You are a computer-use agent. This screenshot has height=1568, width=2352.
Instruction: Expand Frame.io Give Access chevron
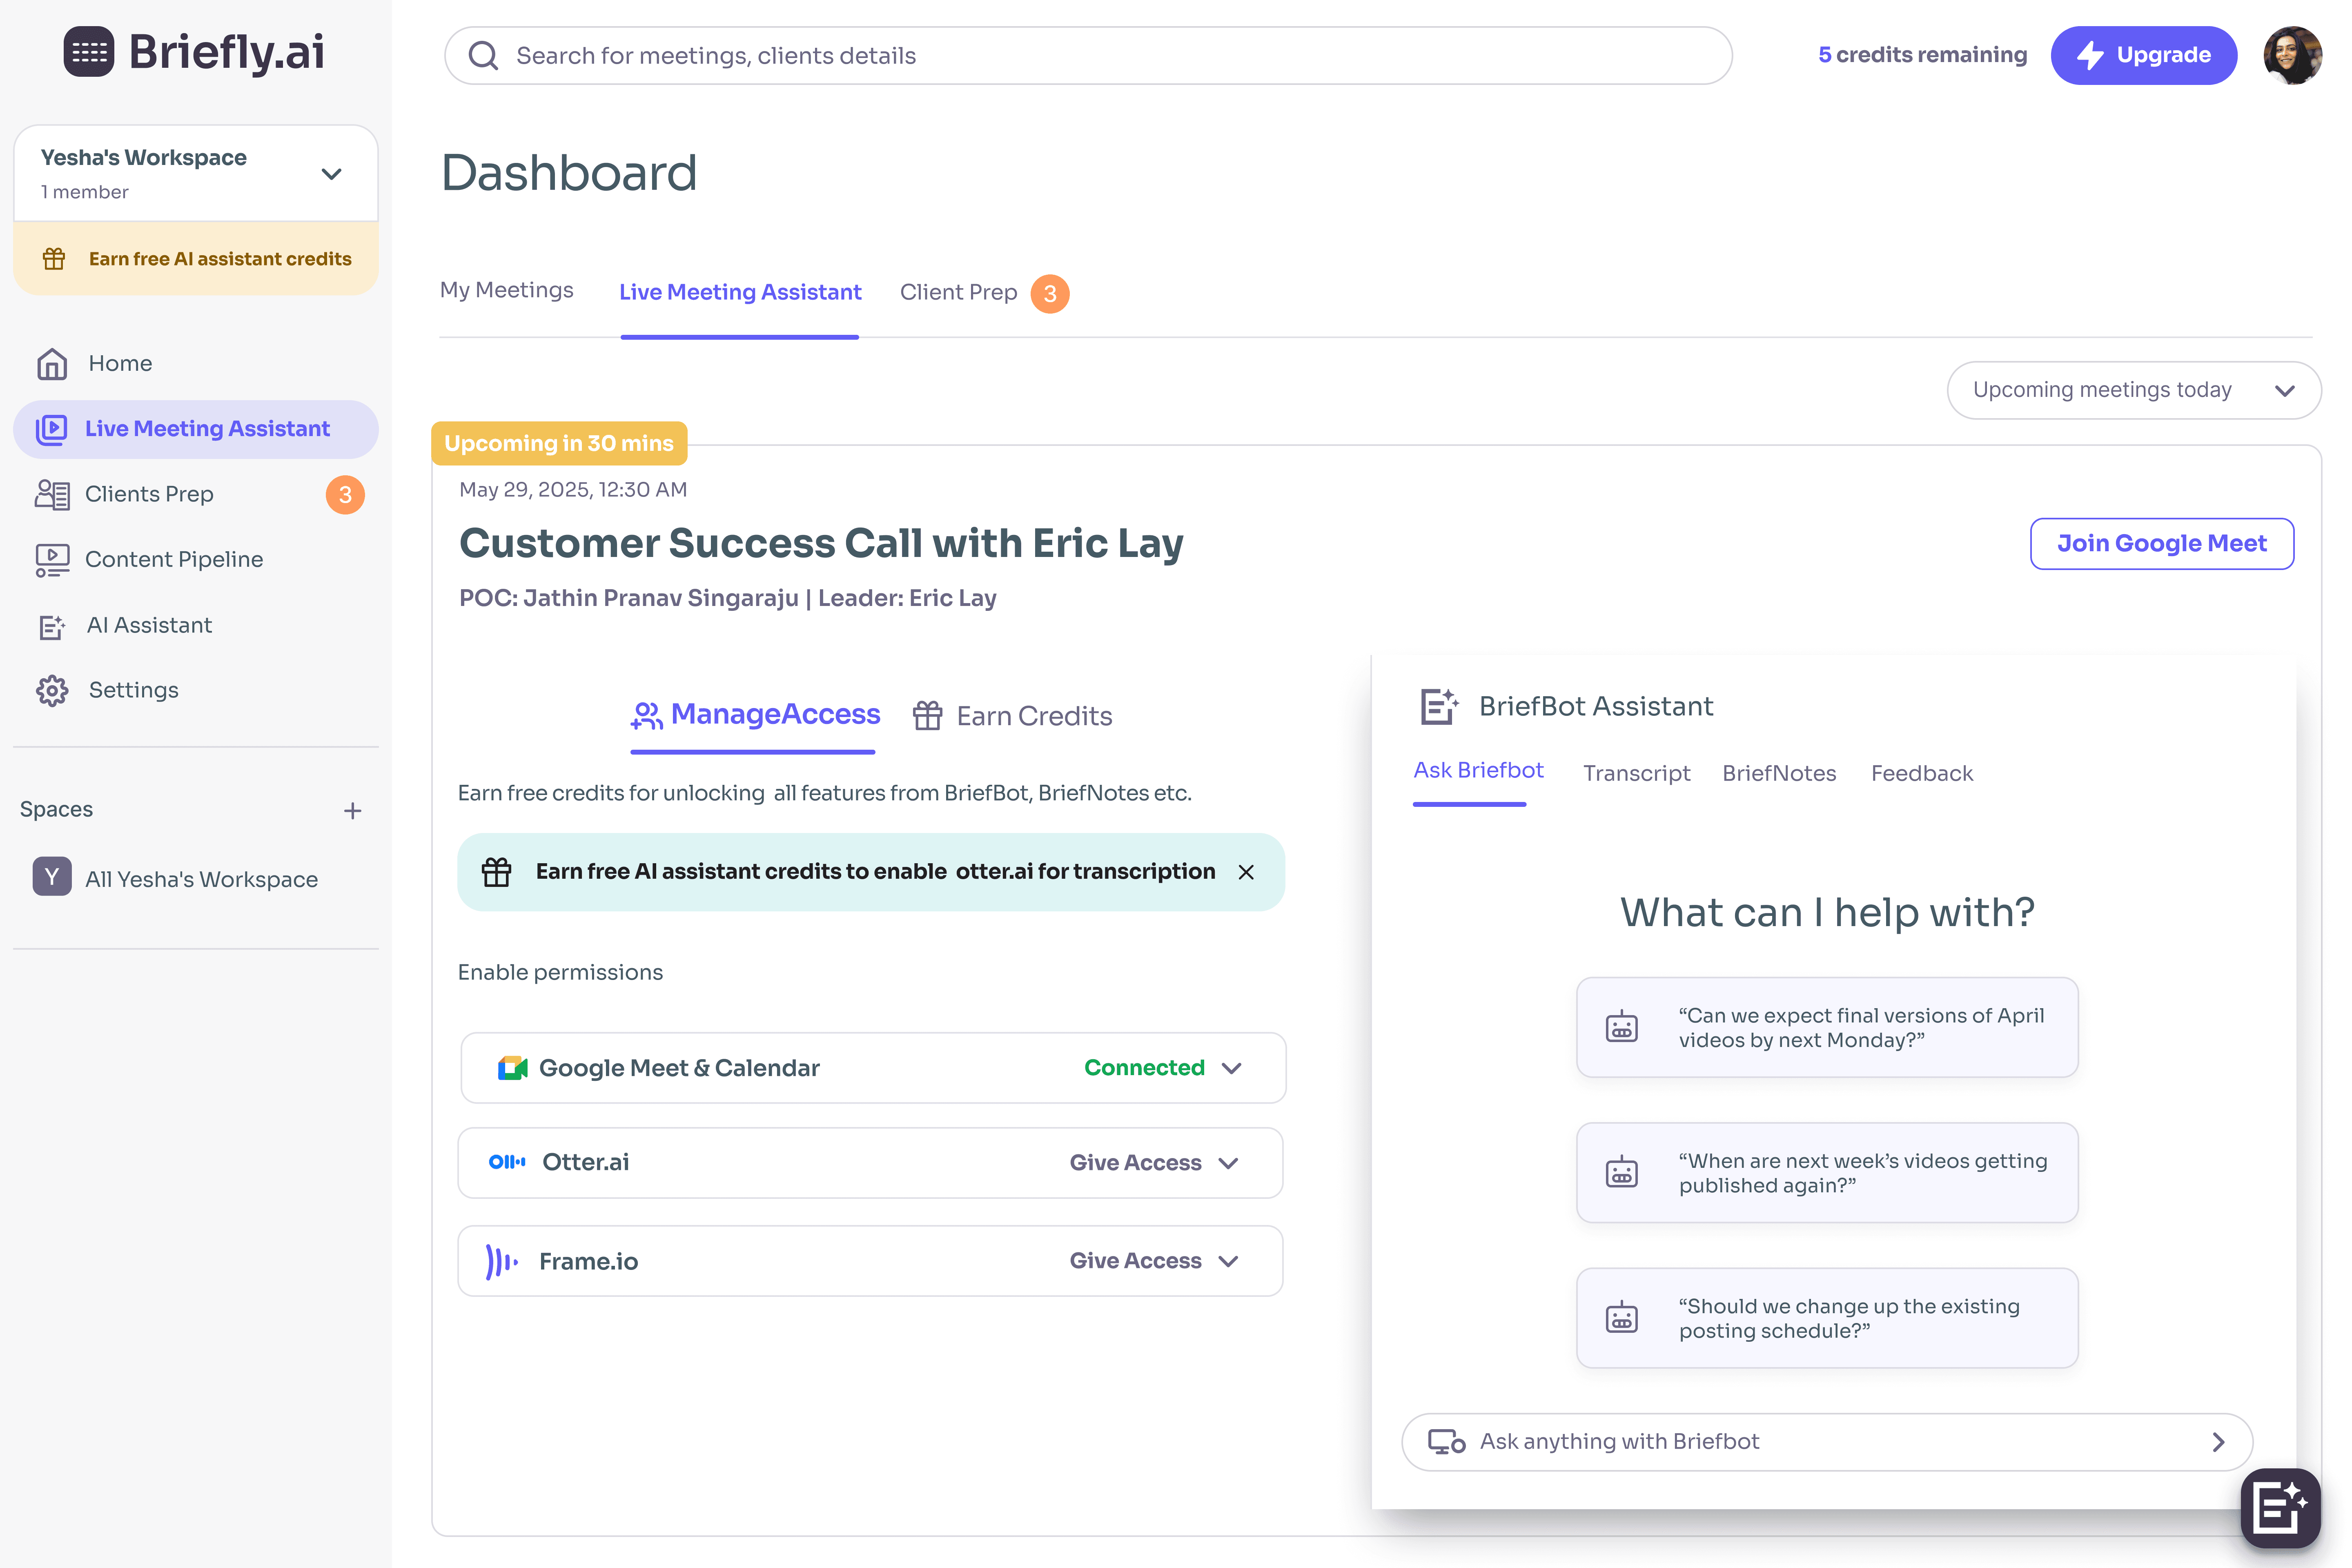(x=1229, y=1261)
